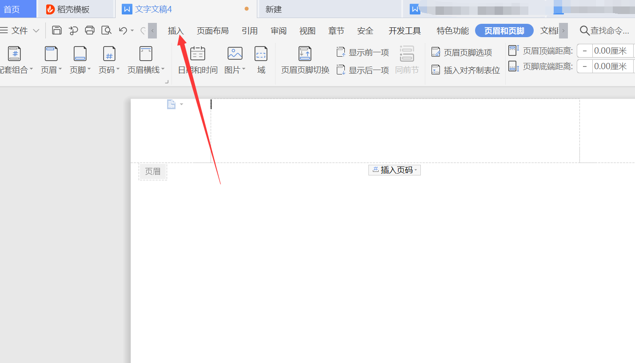Open the 视图 tab
The width and height of the screenshot is (635, 363).
click(307, 30)
